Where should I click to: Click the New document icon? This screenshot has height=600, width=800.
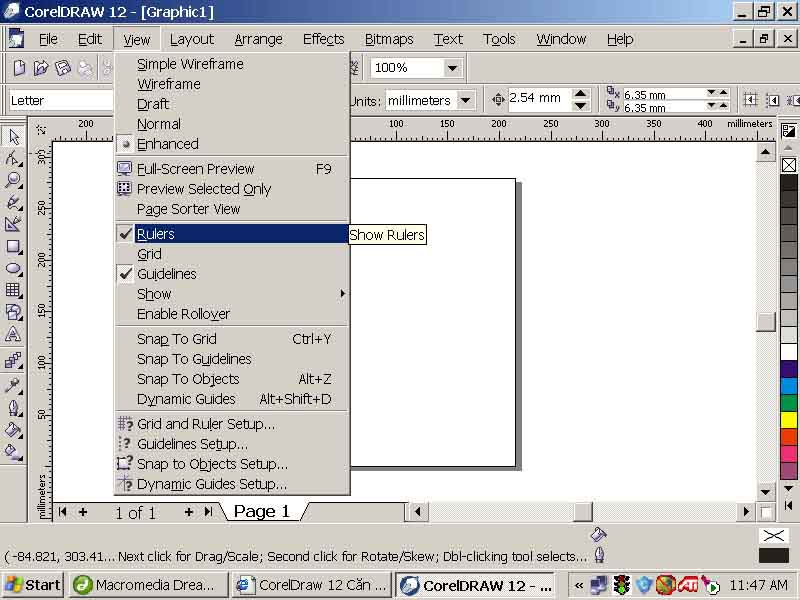(19, 68)
